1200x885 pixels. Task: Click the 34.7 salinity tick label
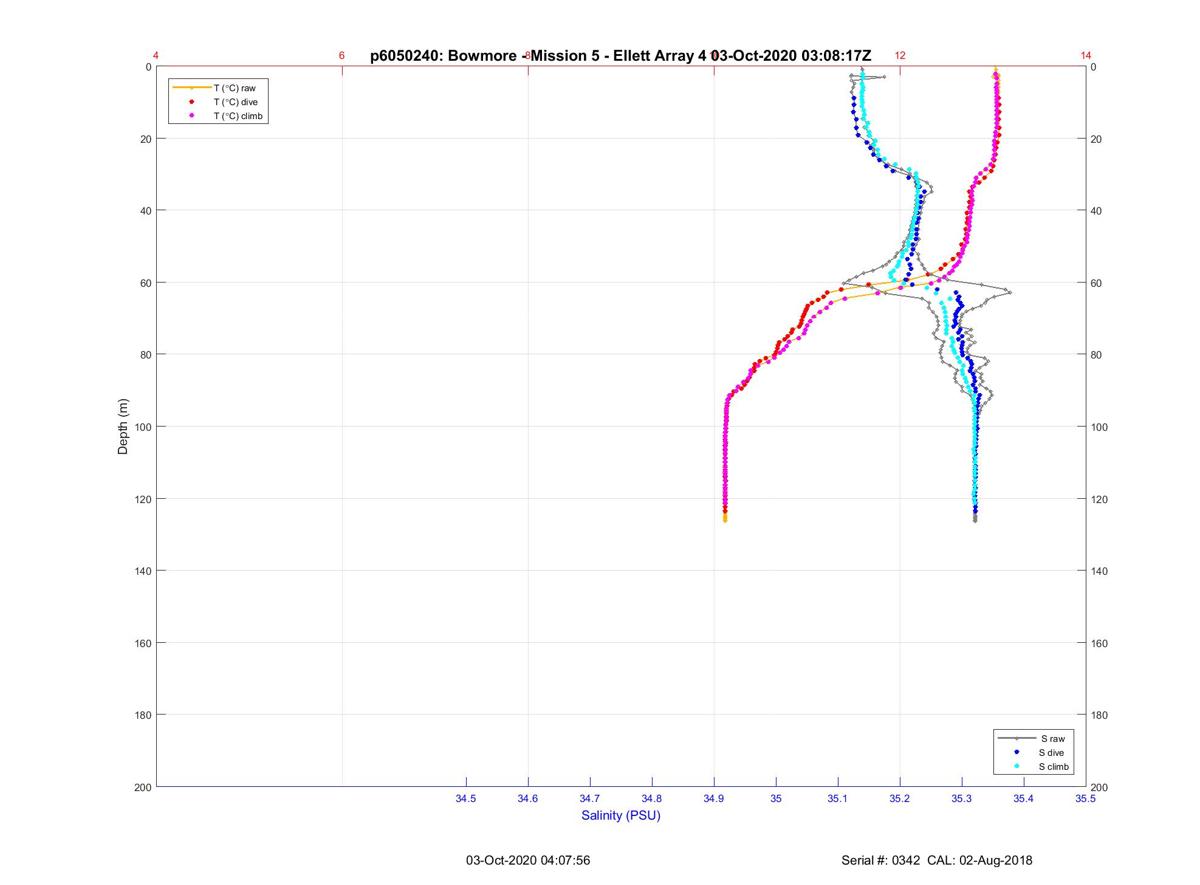[590, 799]
